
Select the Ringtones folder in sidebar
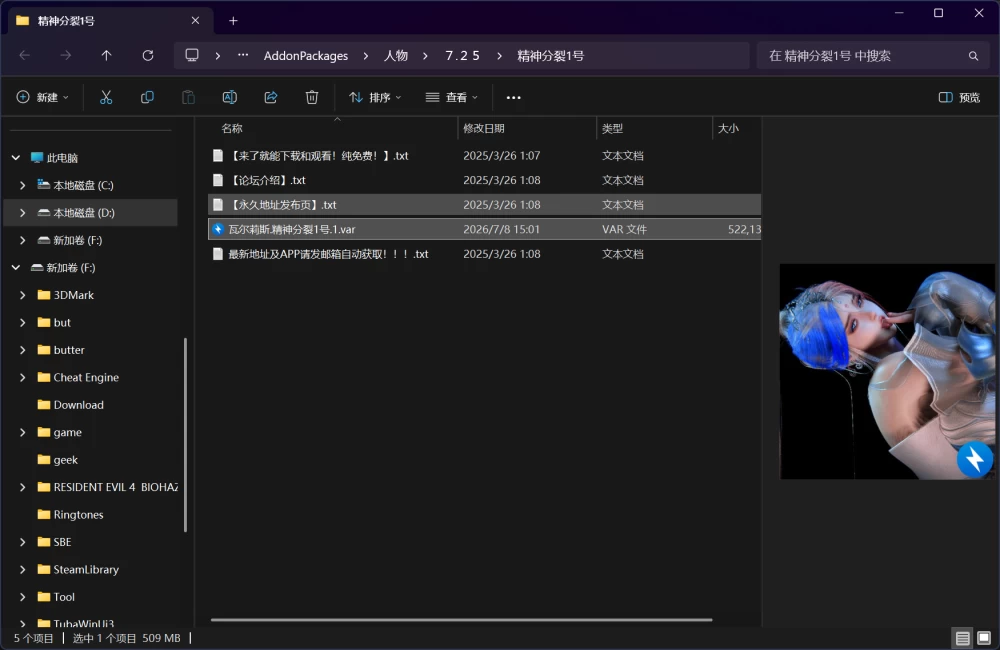[78, 515]
